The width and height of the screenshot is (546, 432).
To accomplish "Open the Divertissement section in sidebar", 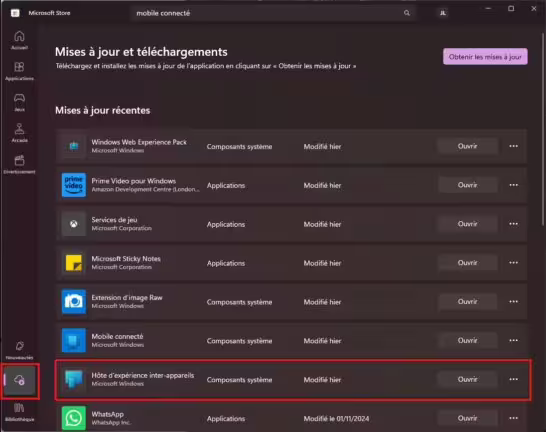I will [19, 164].
